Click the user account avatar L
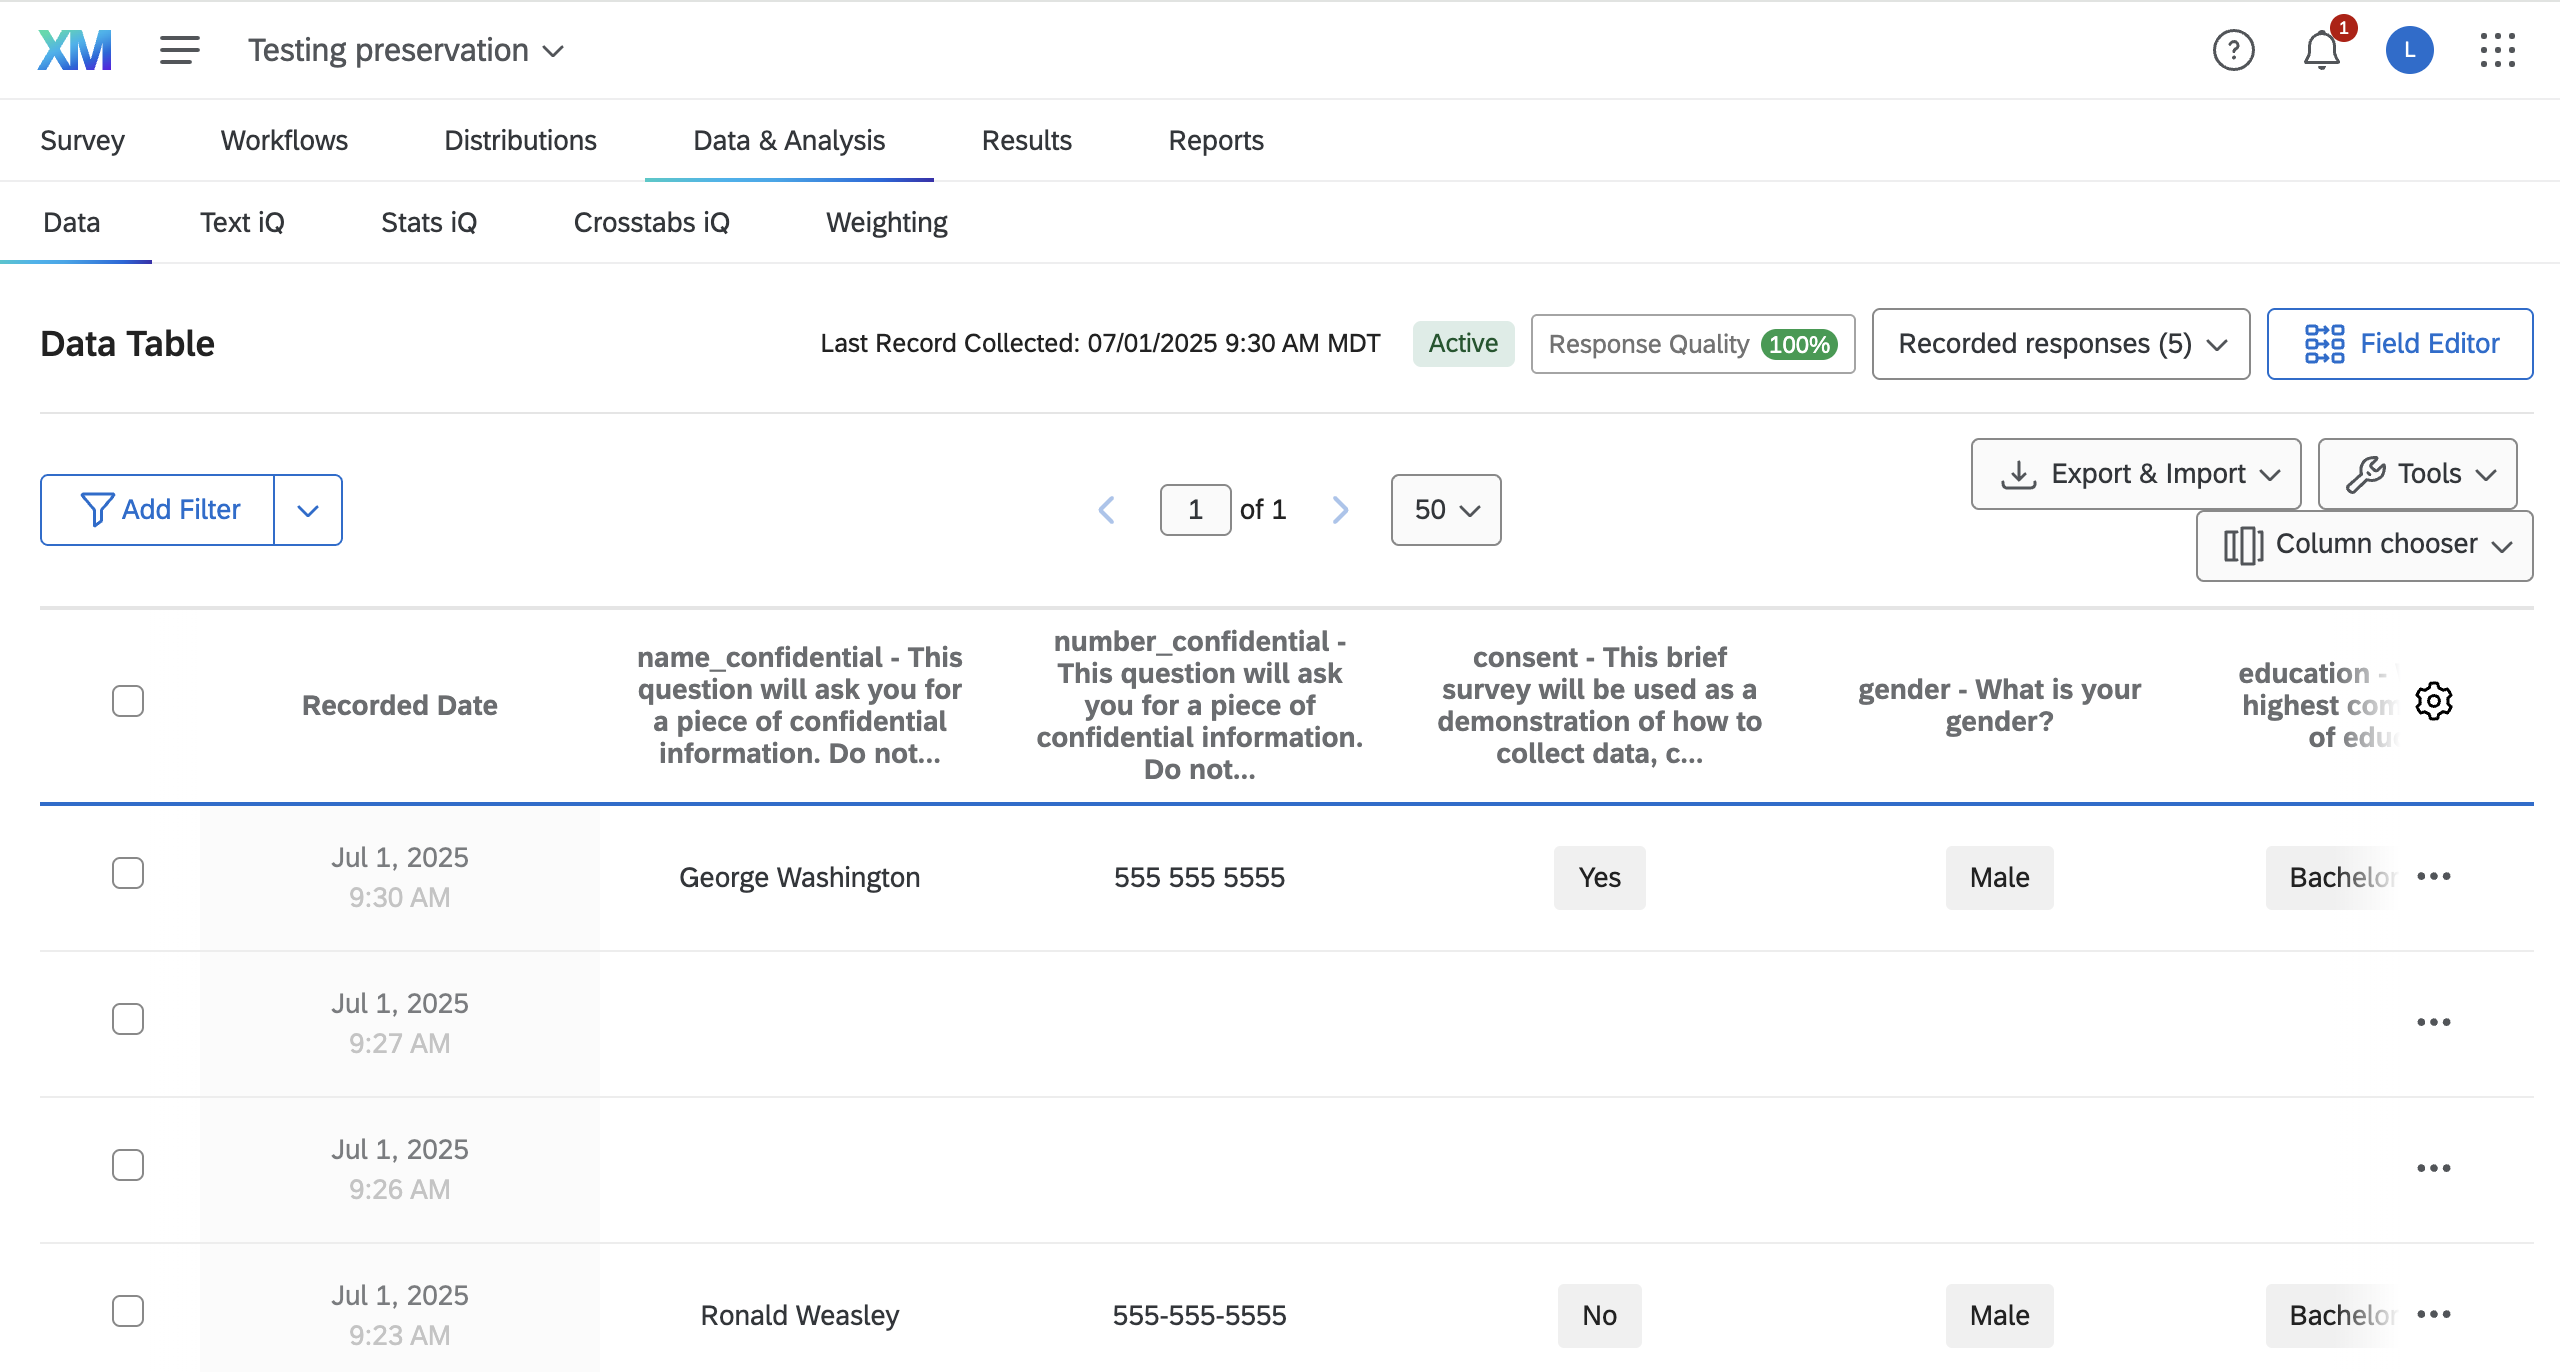 pyautogui.click(x=2409, y=50)
